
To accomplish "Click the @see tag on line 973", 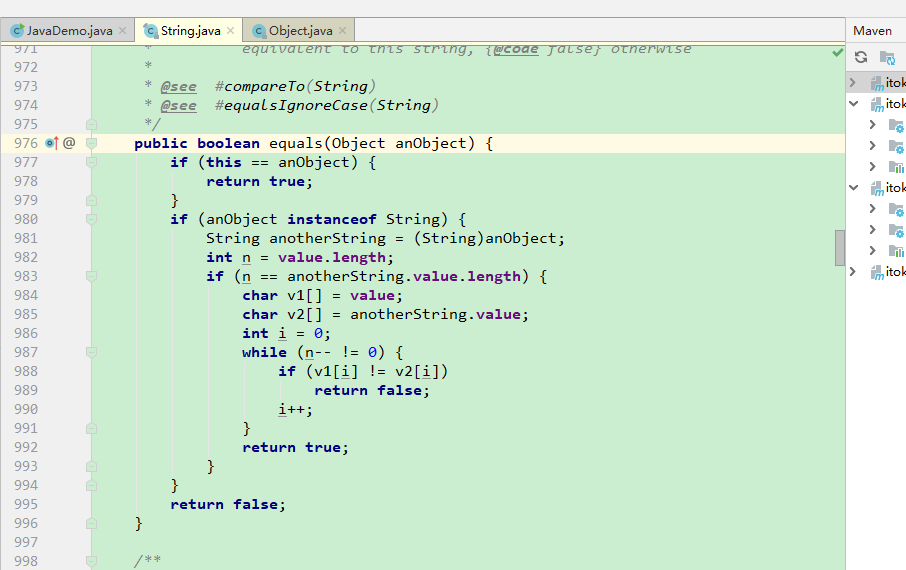I will (x=179, y=86).
